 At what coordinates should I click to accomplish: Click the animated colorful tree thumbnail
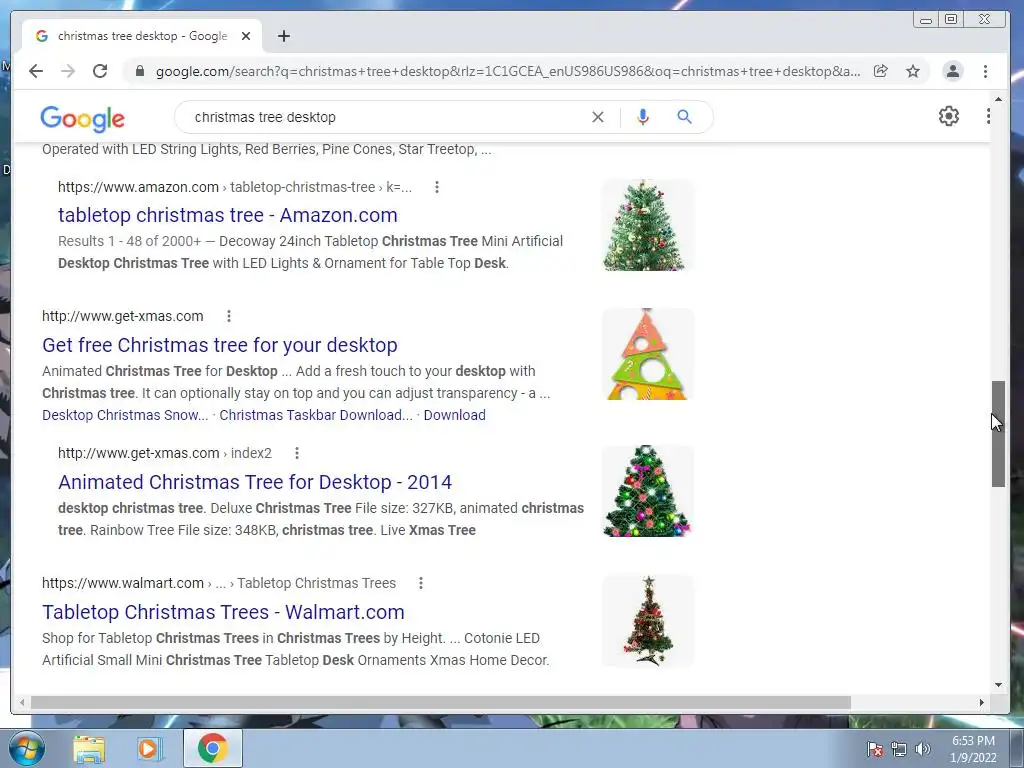point(647,491)
